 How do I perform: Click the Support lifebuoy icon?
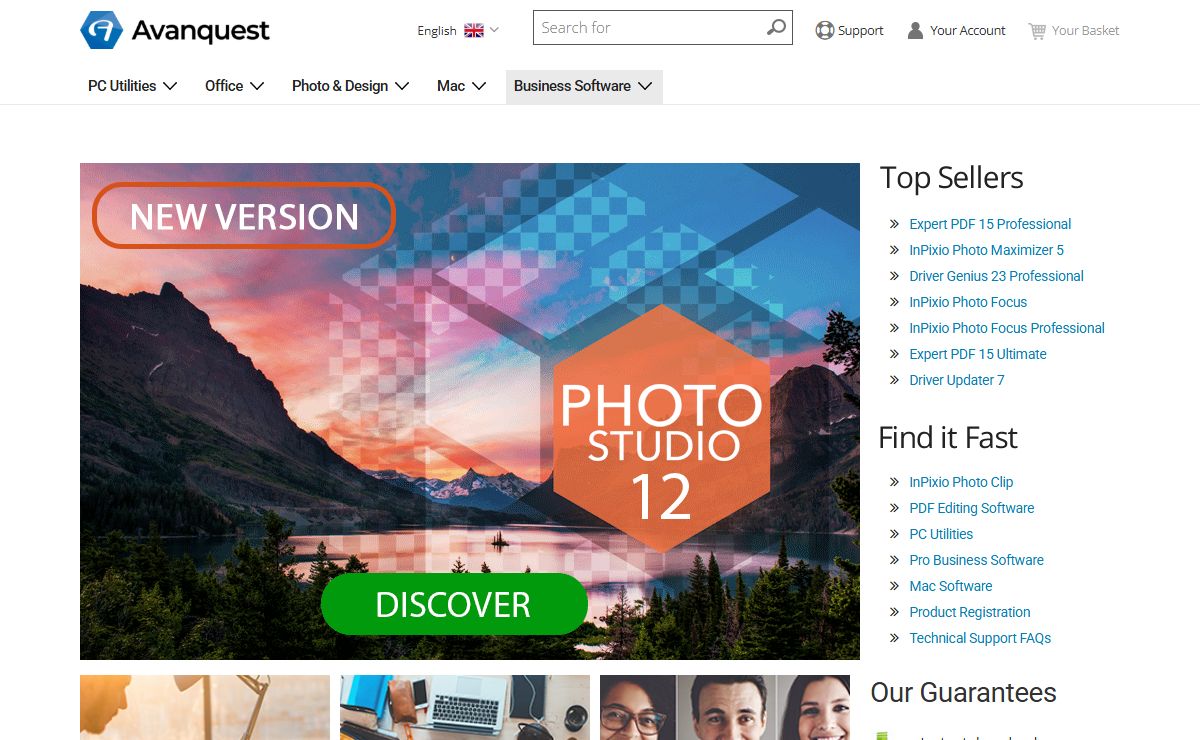[x=824, y=30]
